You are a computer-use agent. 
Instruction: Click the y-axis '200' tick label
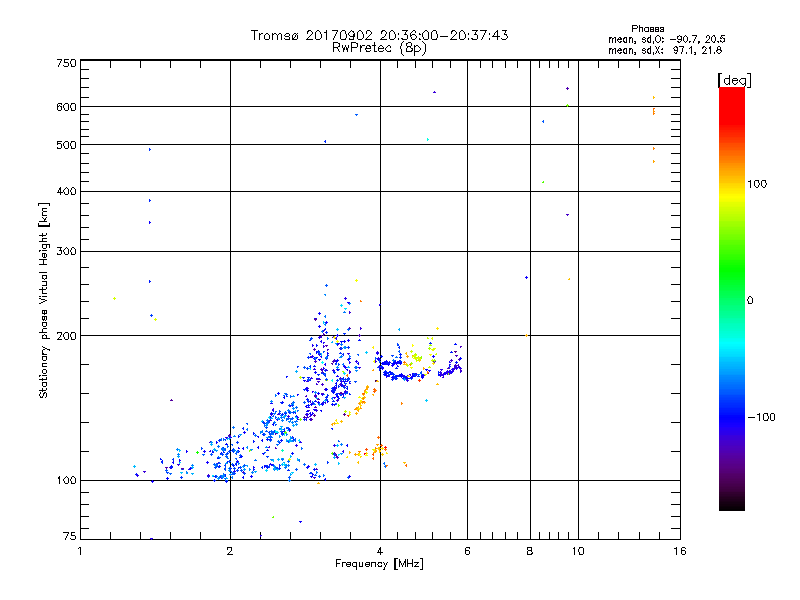pos(66,336)
